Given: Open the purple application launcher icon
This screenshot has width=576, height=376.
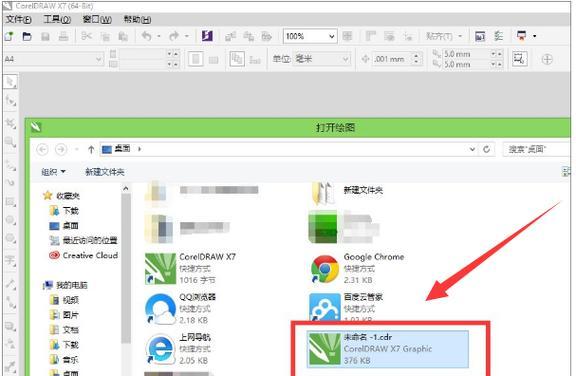Looking at the screenshot, I should pyautogui.click(x=207, y=36).
